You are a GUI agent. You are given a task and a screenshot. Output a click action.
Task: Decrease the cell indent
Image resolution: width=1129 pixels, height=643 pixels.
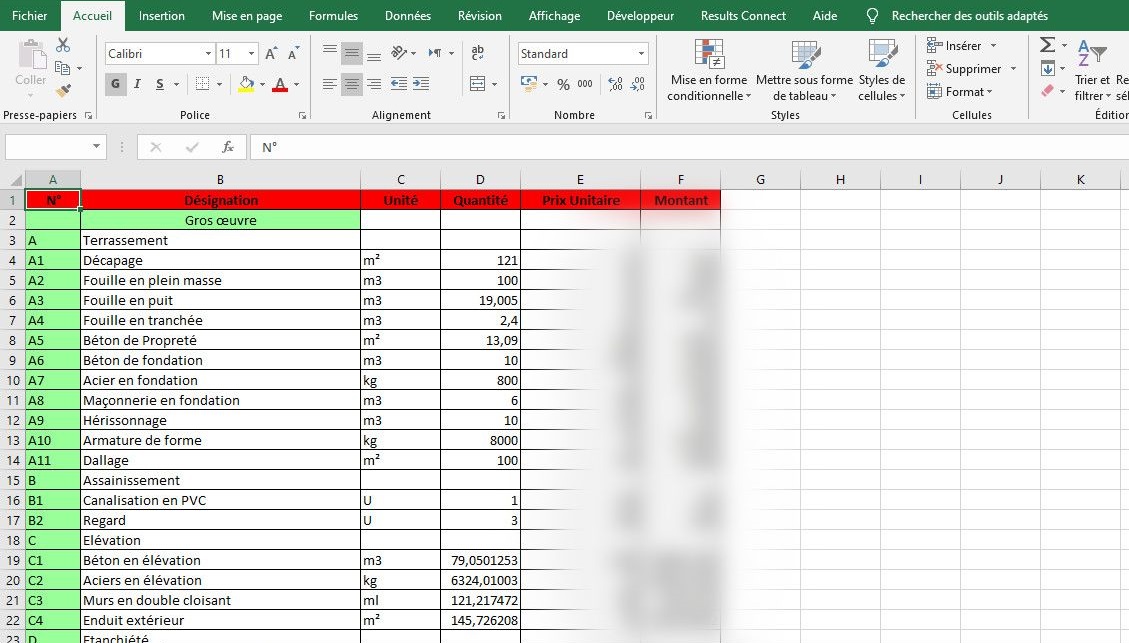click(x=399, y=84)
